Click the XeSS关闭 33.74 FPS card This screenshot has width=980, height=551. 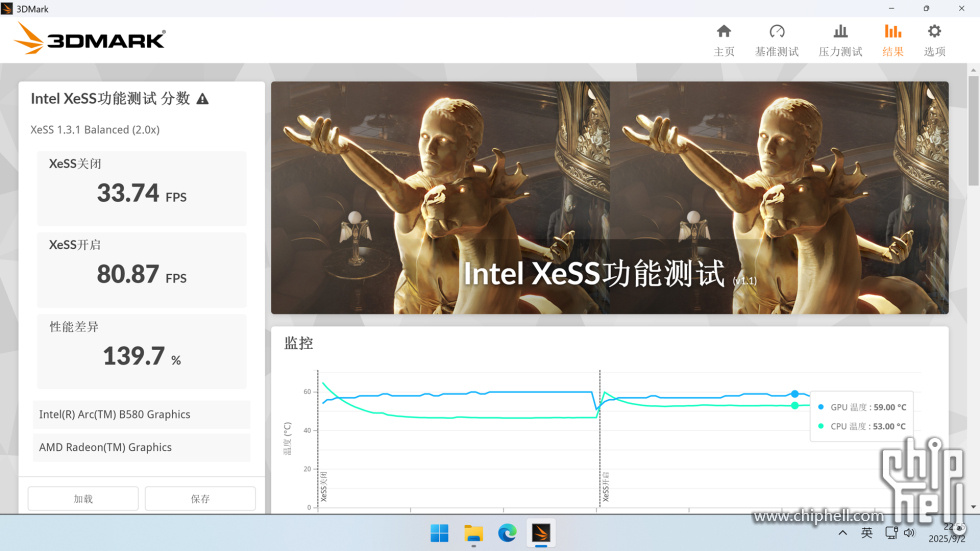tap(141, 188)
